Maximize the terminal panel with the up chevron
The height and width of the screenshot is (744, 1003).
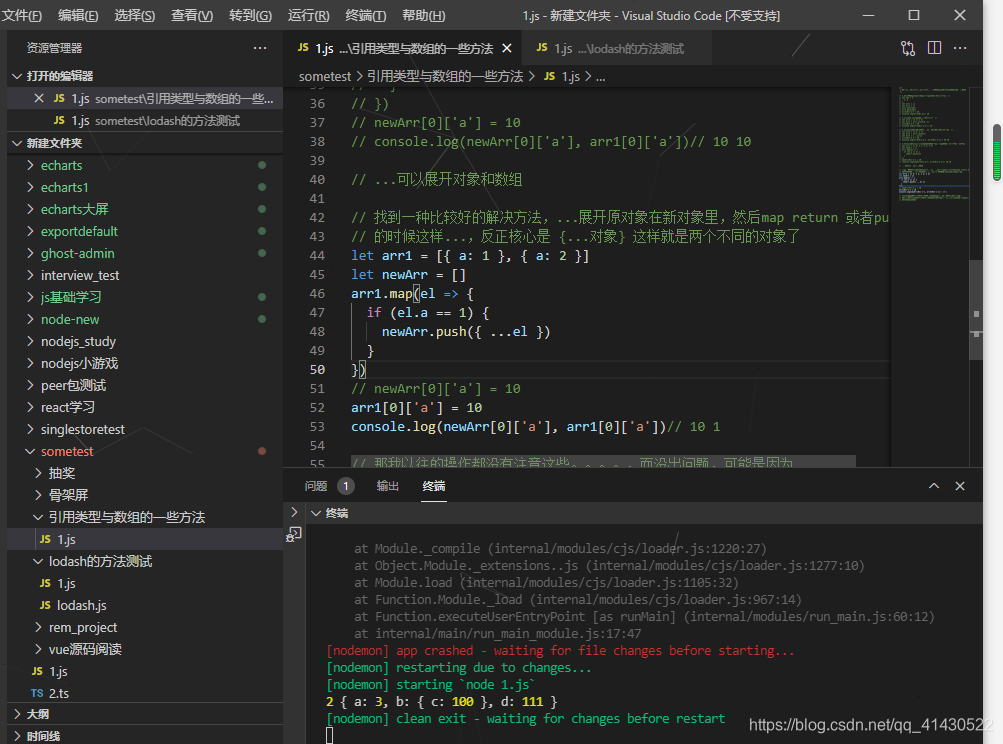click(934, 486)
